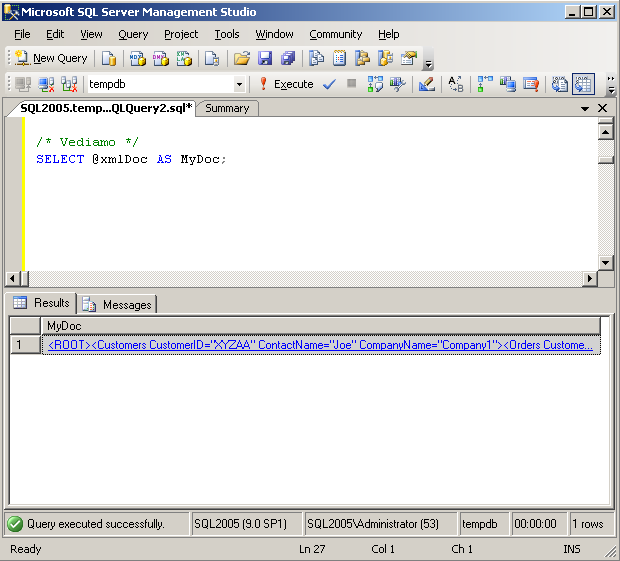
Task: Open the XML link starting with <ROOT><Customers
Action: click(x=320, y=345)
